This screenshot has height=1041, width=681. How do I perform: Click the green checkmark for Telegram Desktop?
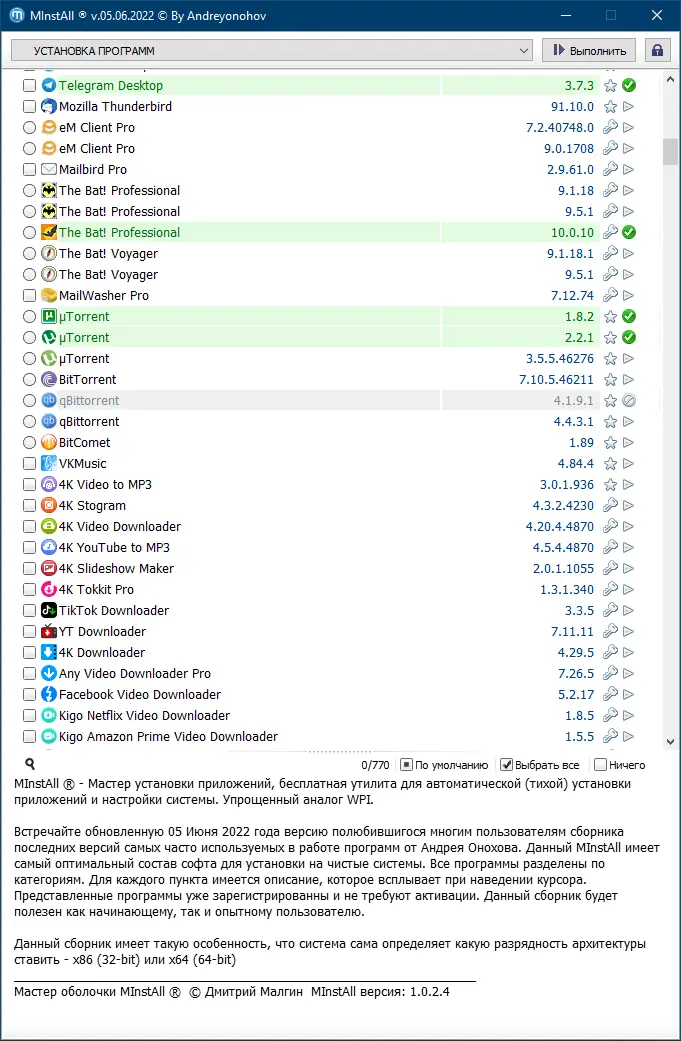629,86
